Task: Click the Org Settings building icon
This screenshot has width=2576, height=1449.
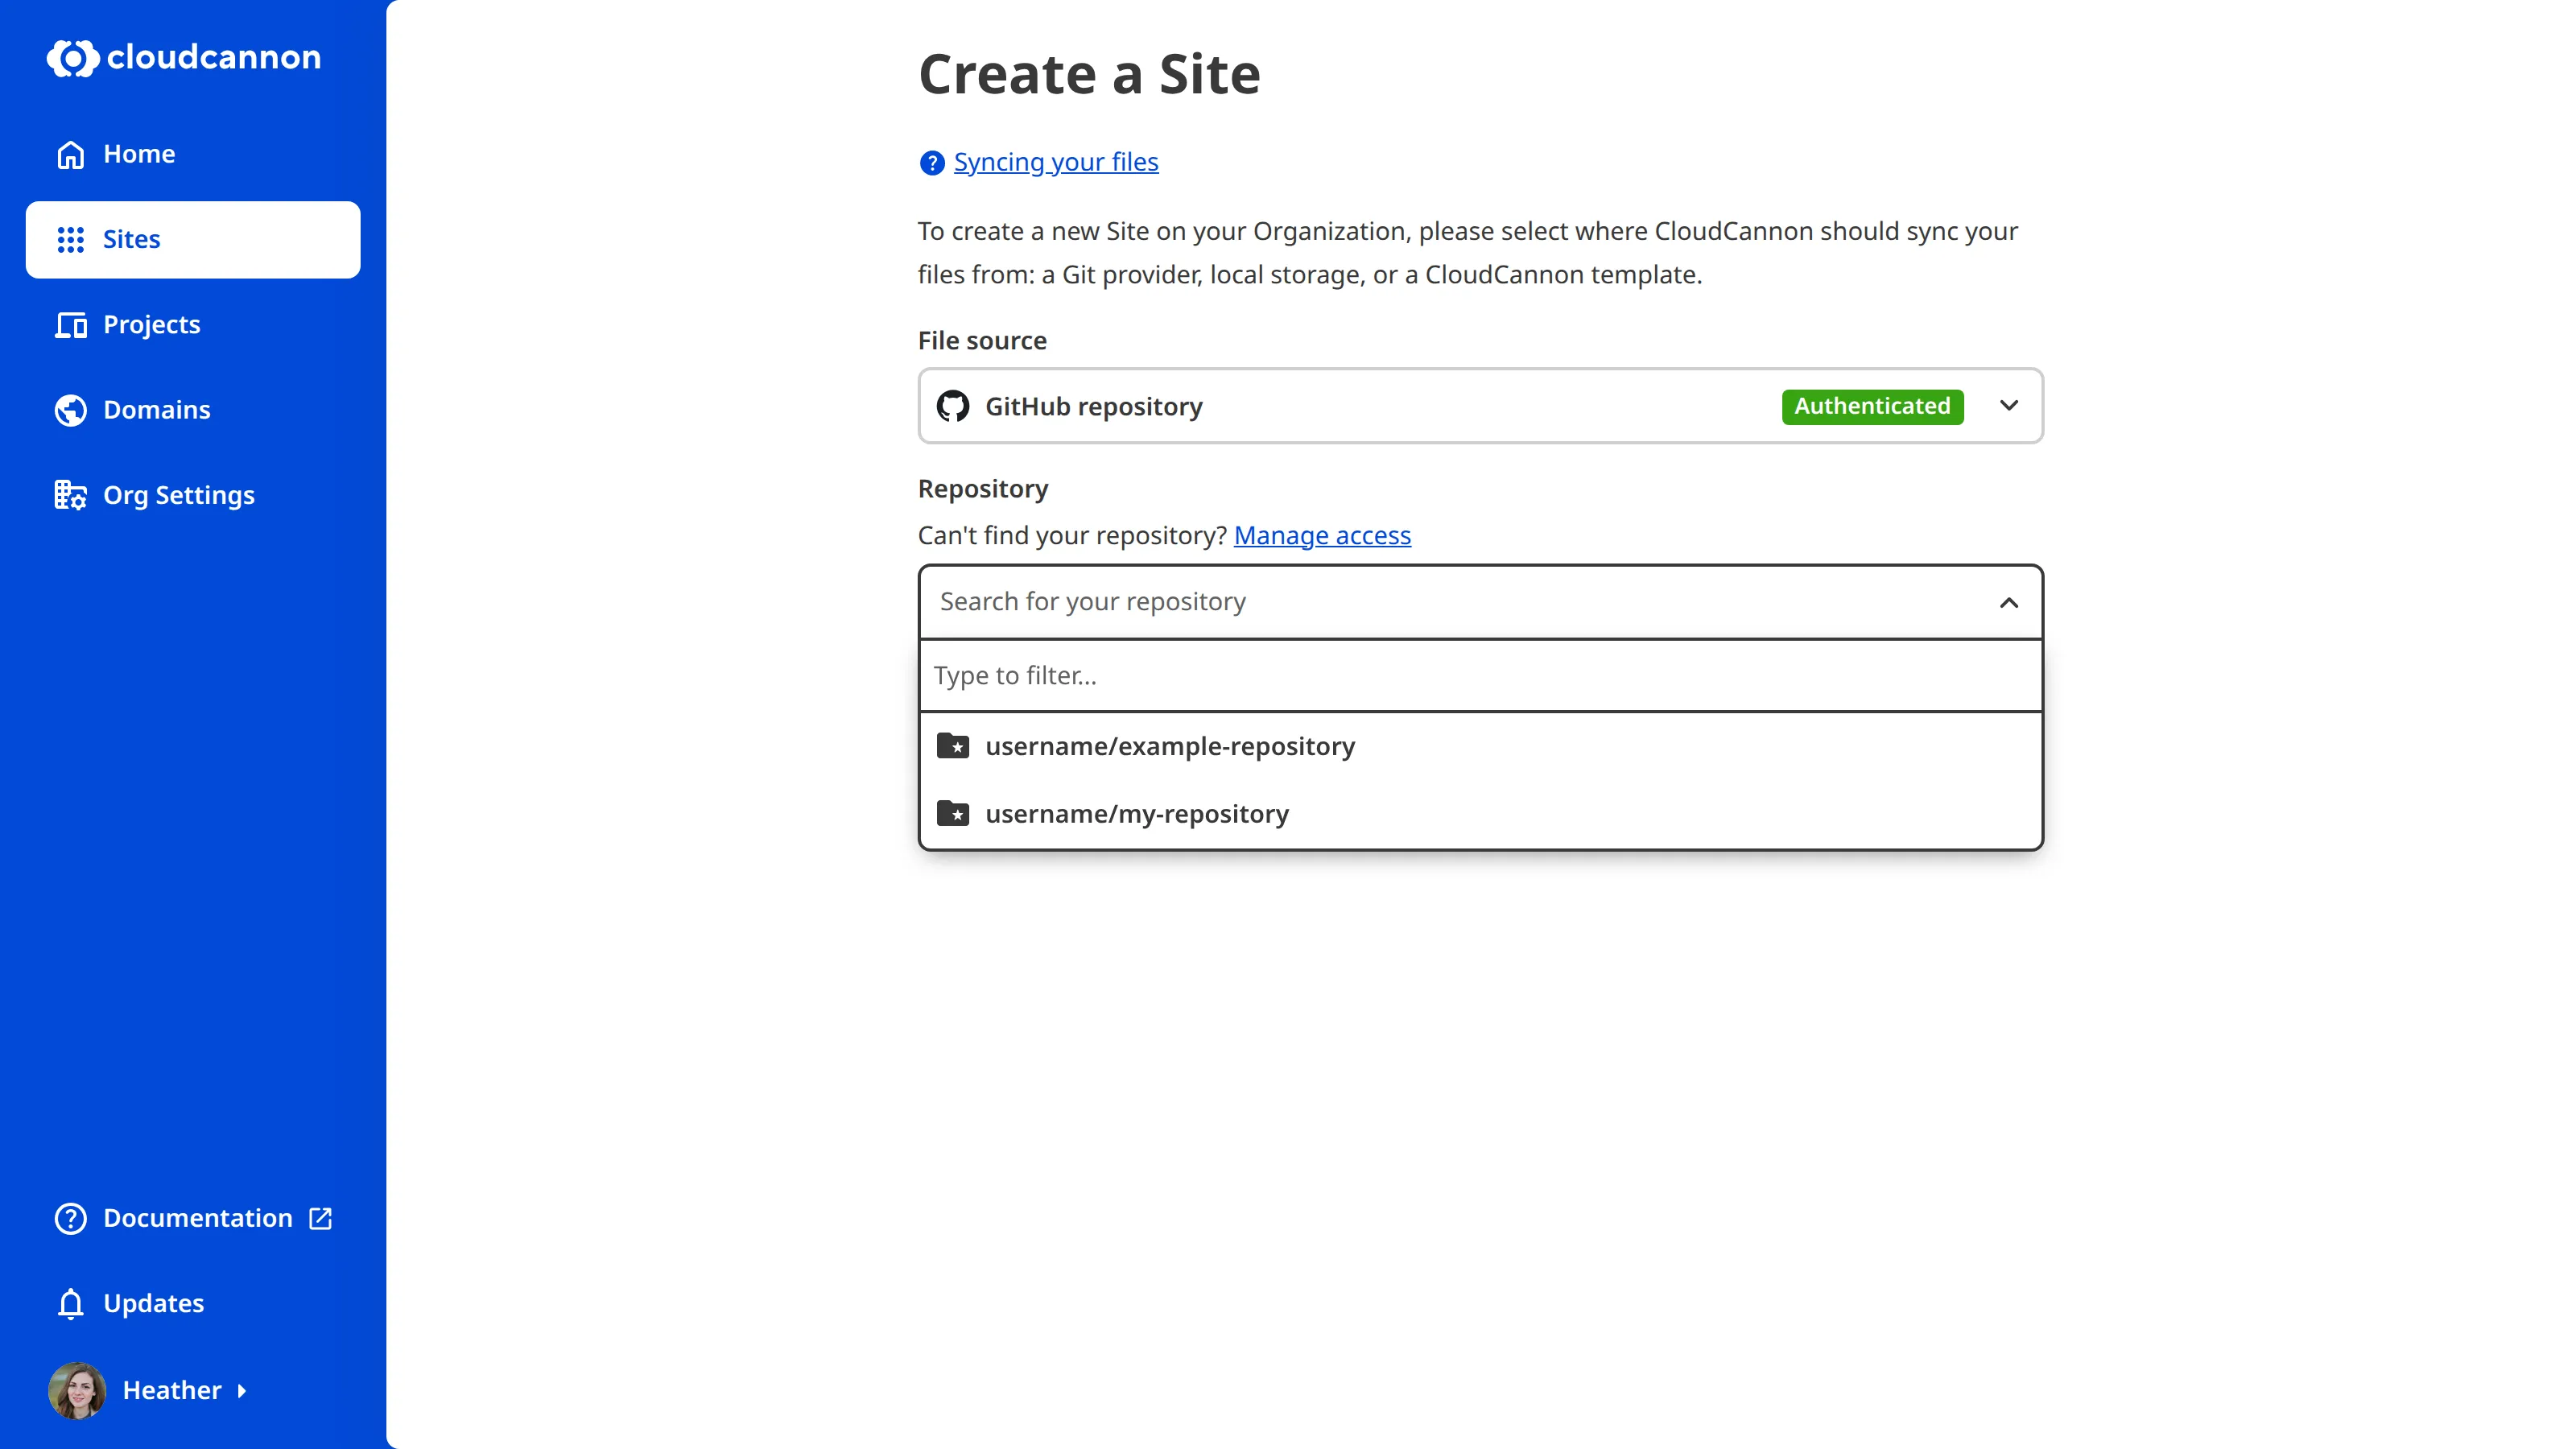Action: (x=70, y=495)
